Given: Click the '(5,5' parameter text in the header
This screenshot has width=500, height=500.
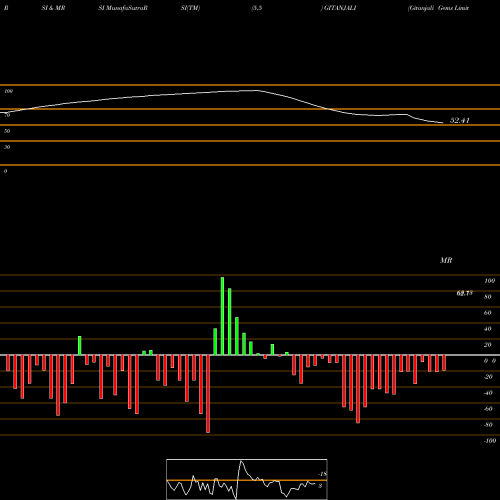Looking at the screenshot, I should (x=256, y=8).
